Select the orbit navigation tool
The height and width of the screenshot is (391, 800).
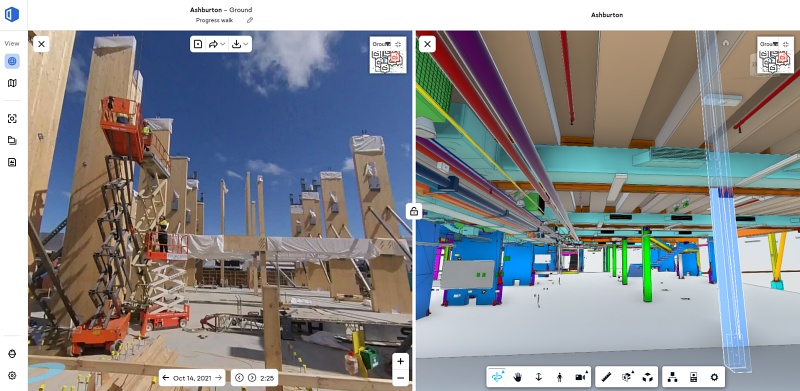(x=496, y=377)
